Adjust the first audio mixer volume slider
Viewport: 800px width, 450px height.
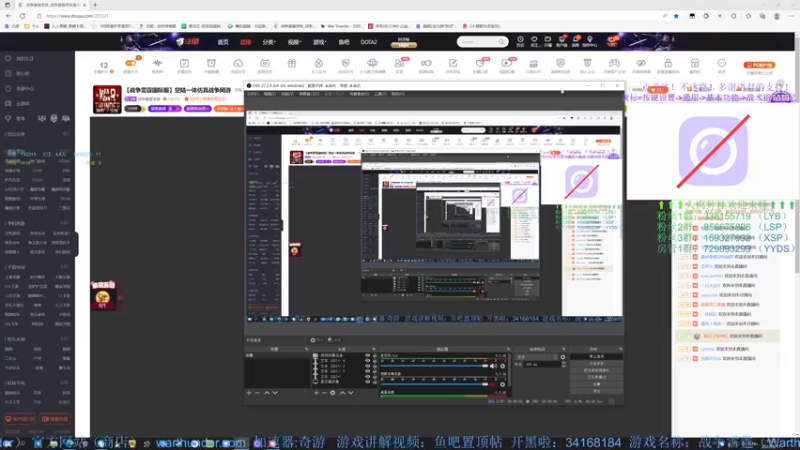pos(434,366)
